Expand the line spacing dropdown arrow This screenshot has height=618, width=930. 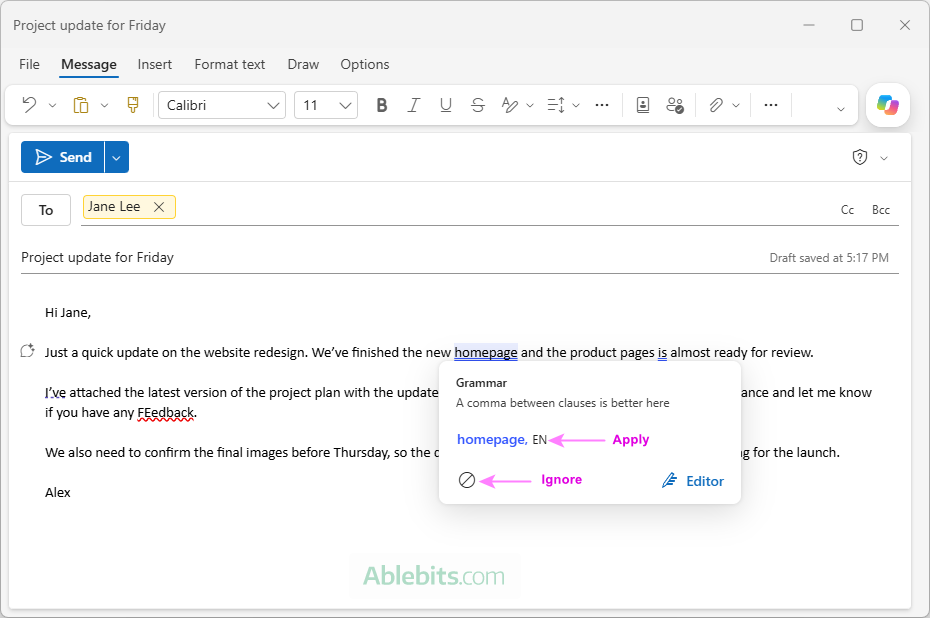point(575,106)
